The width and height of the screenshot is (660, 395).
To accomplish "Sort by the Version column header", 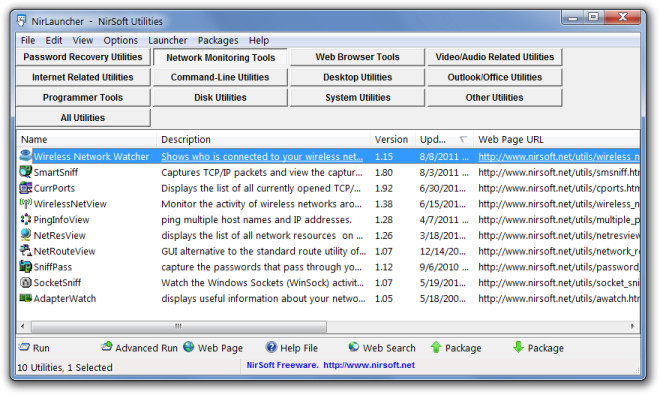I will point(392,139).
